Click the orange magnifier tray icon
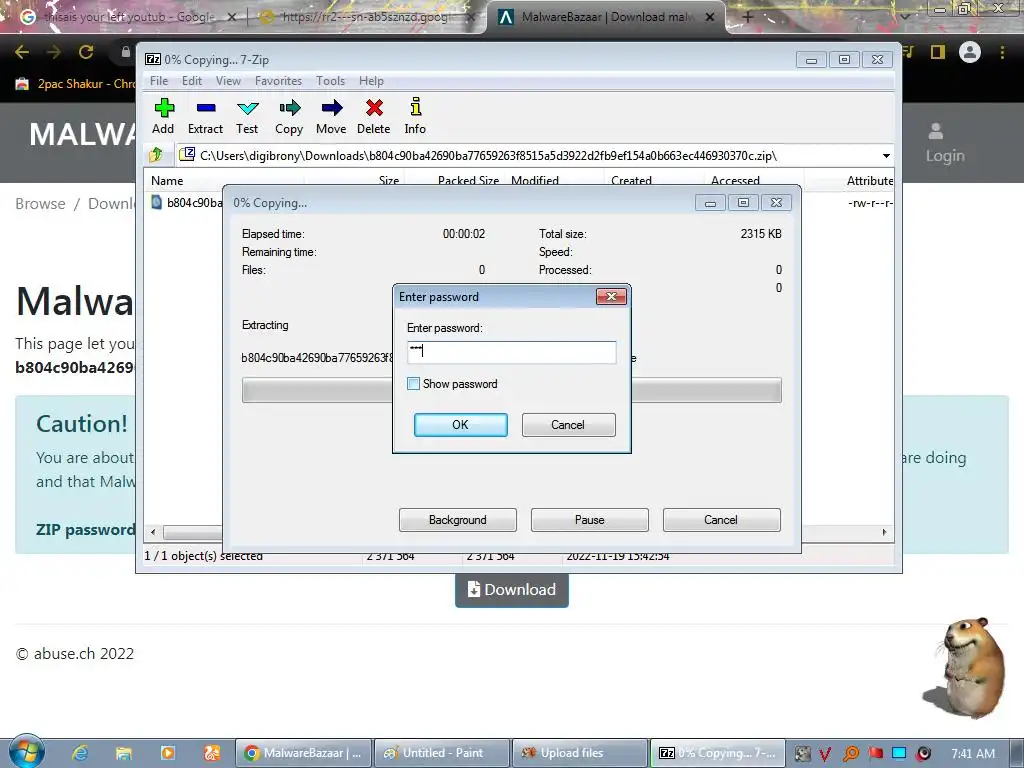Screen dimensions: 1024x768 coord(850,754)
